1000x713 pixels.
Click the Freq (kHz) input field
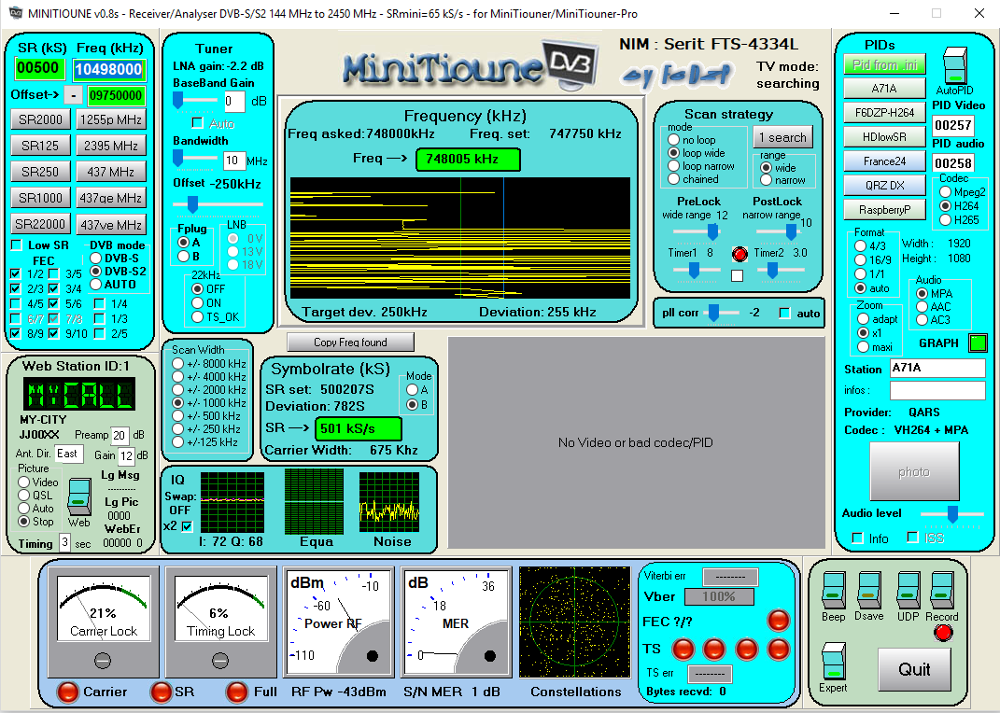(x=109, y=70)
